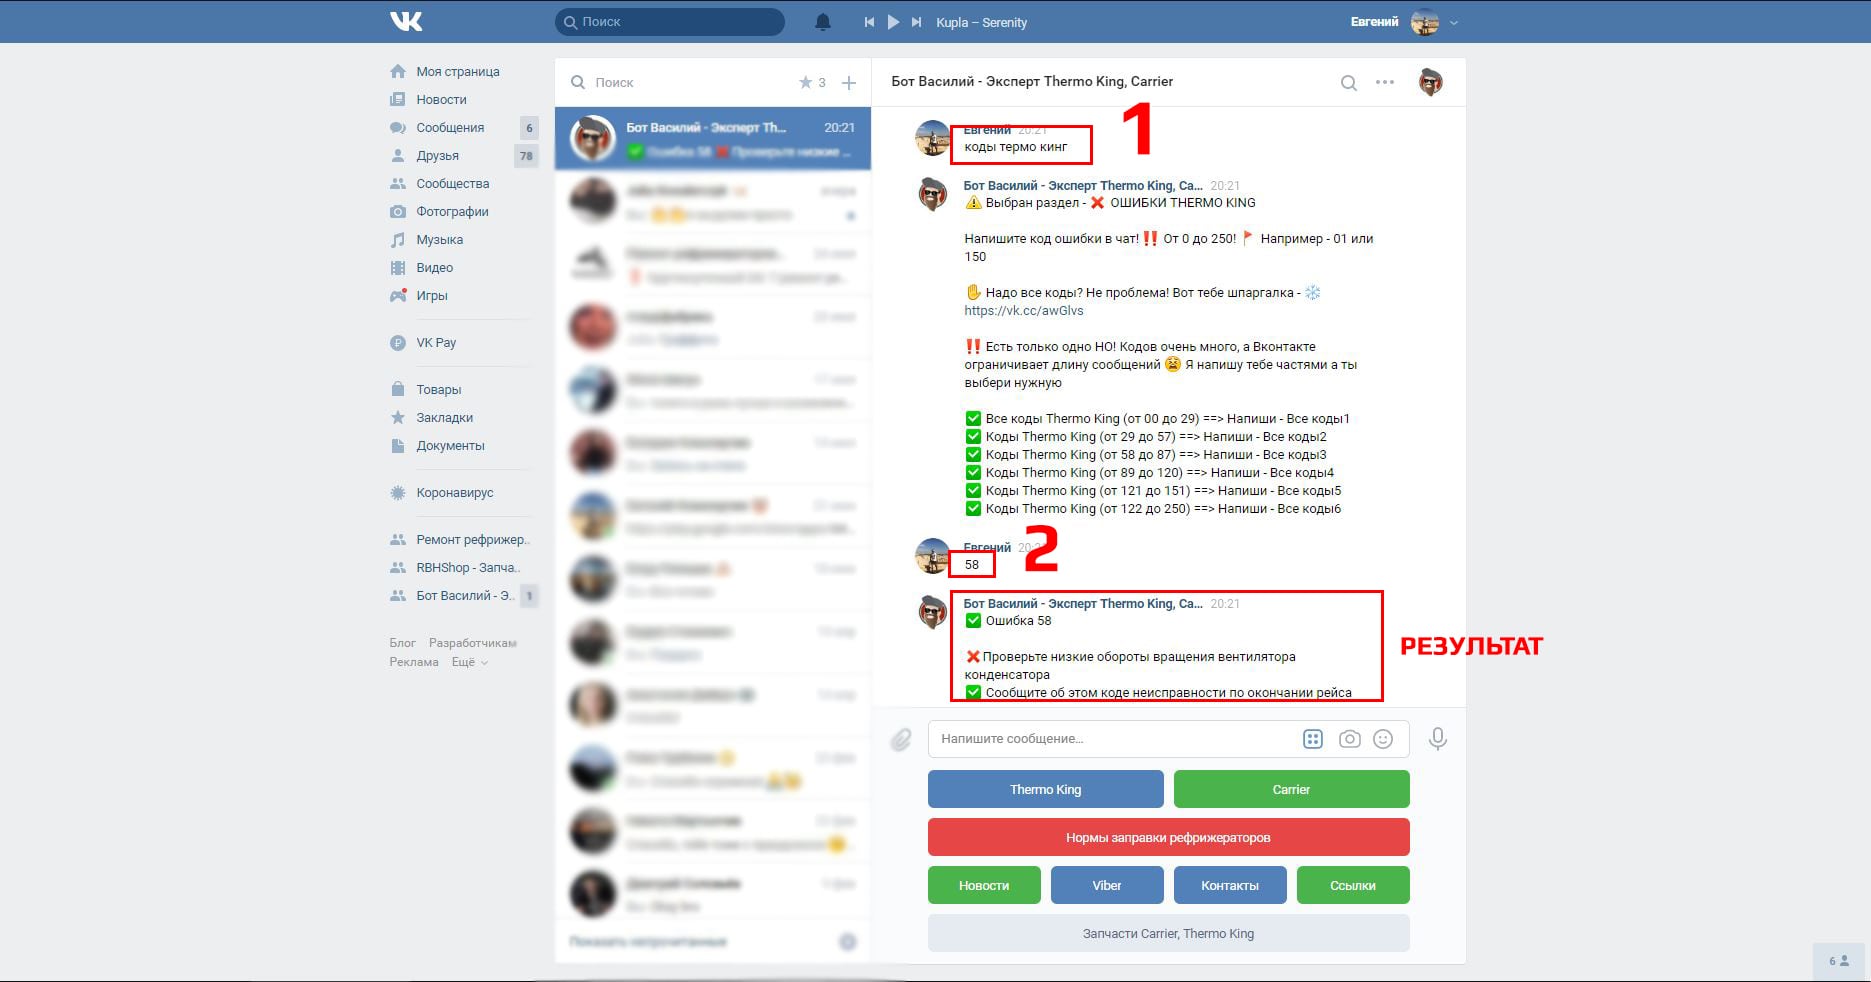Viewport: 1871px width, 982px height.
Task: Open Бот Василий community in sidebar
Action: [x=465, y=596]
